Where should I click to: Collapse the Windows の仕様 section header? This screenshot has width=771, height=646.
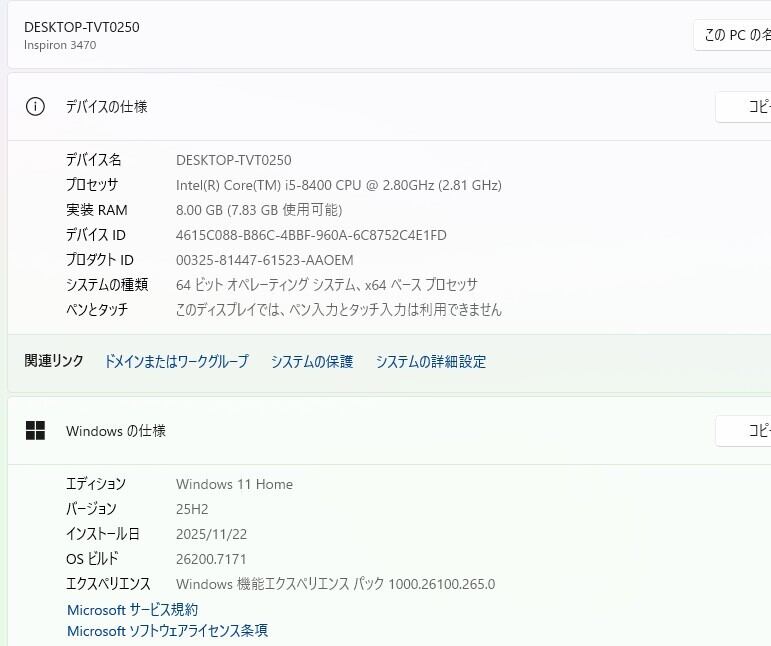[x=389, y=431]
